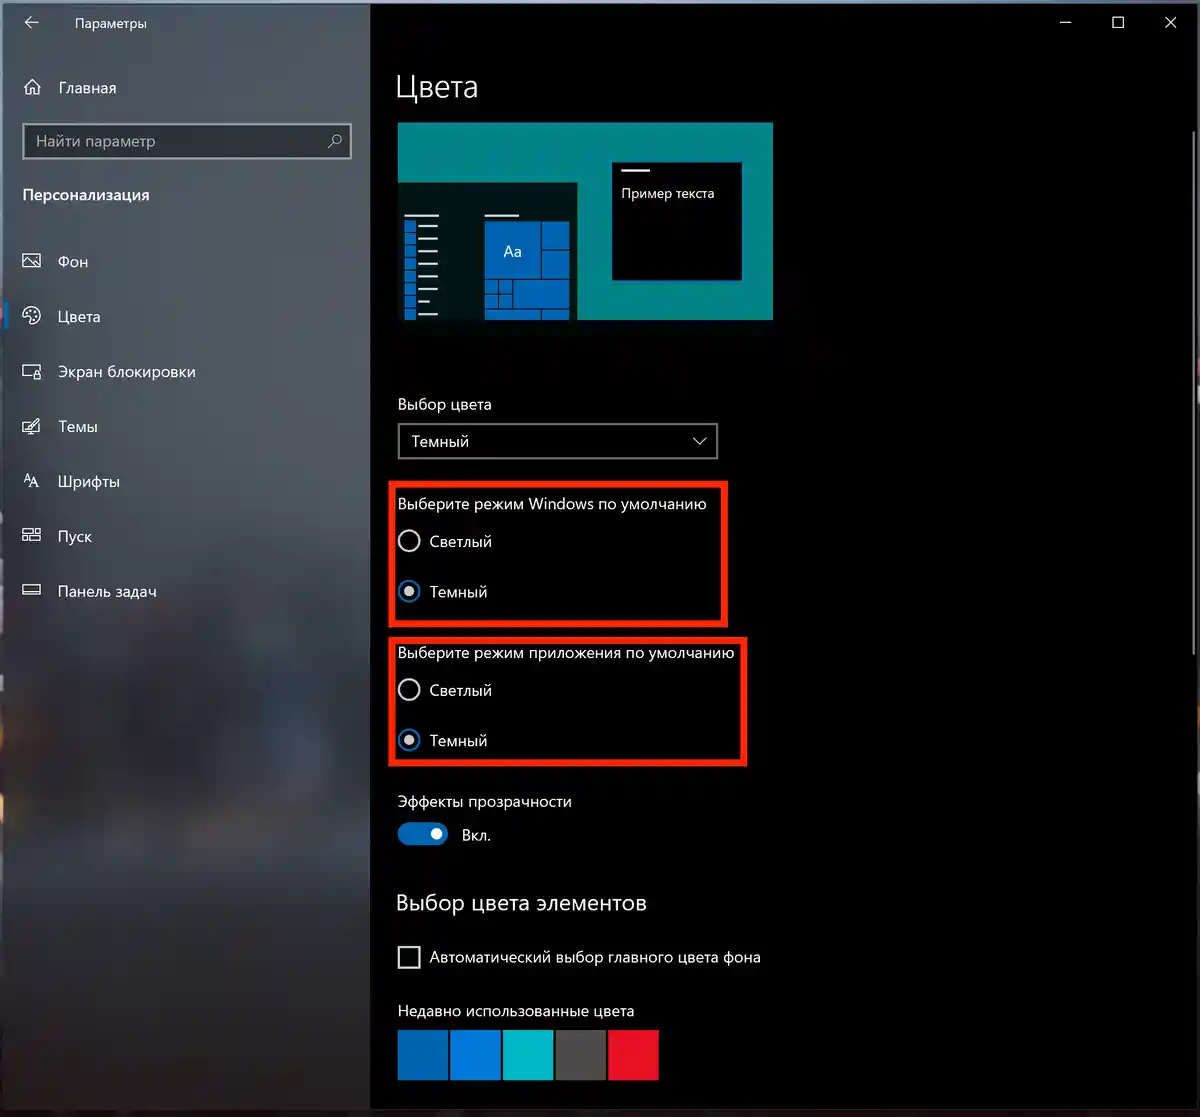Click the Пример текста sample text

(x=668, y=193)
